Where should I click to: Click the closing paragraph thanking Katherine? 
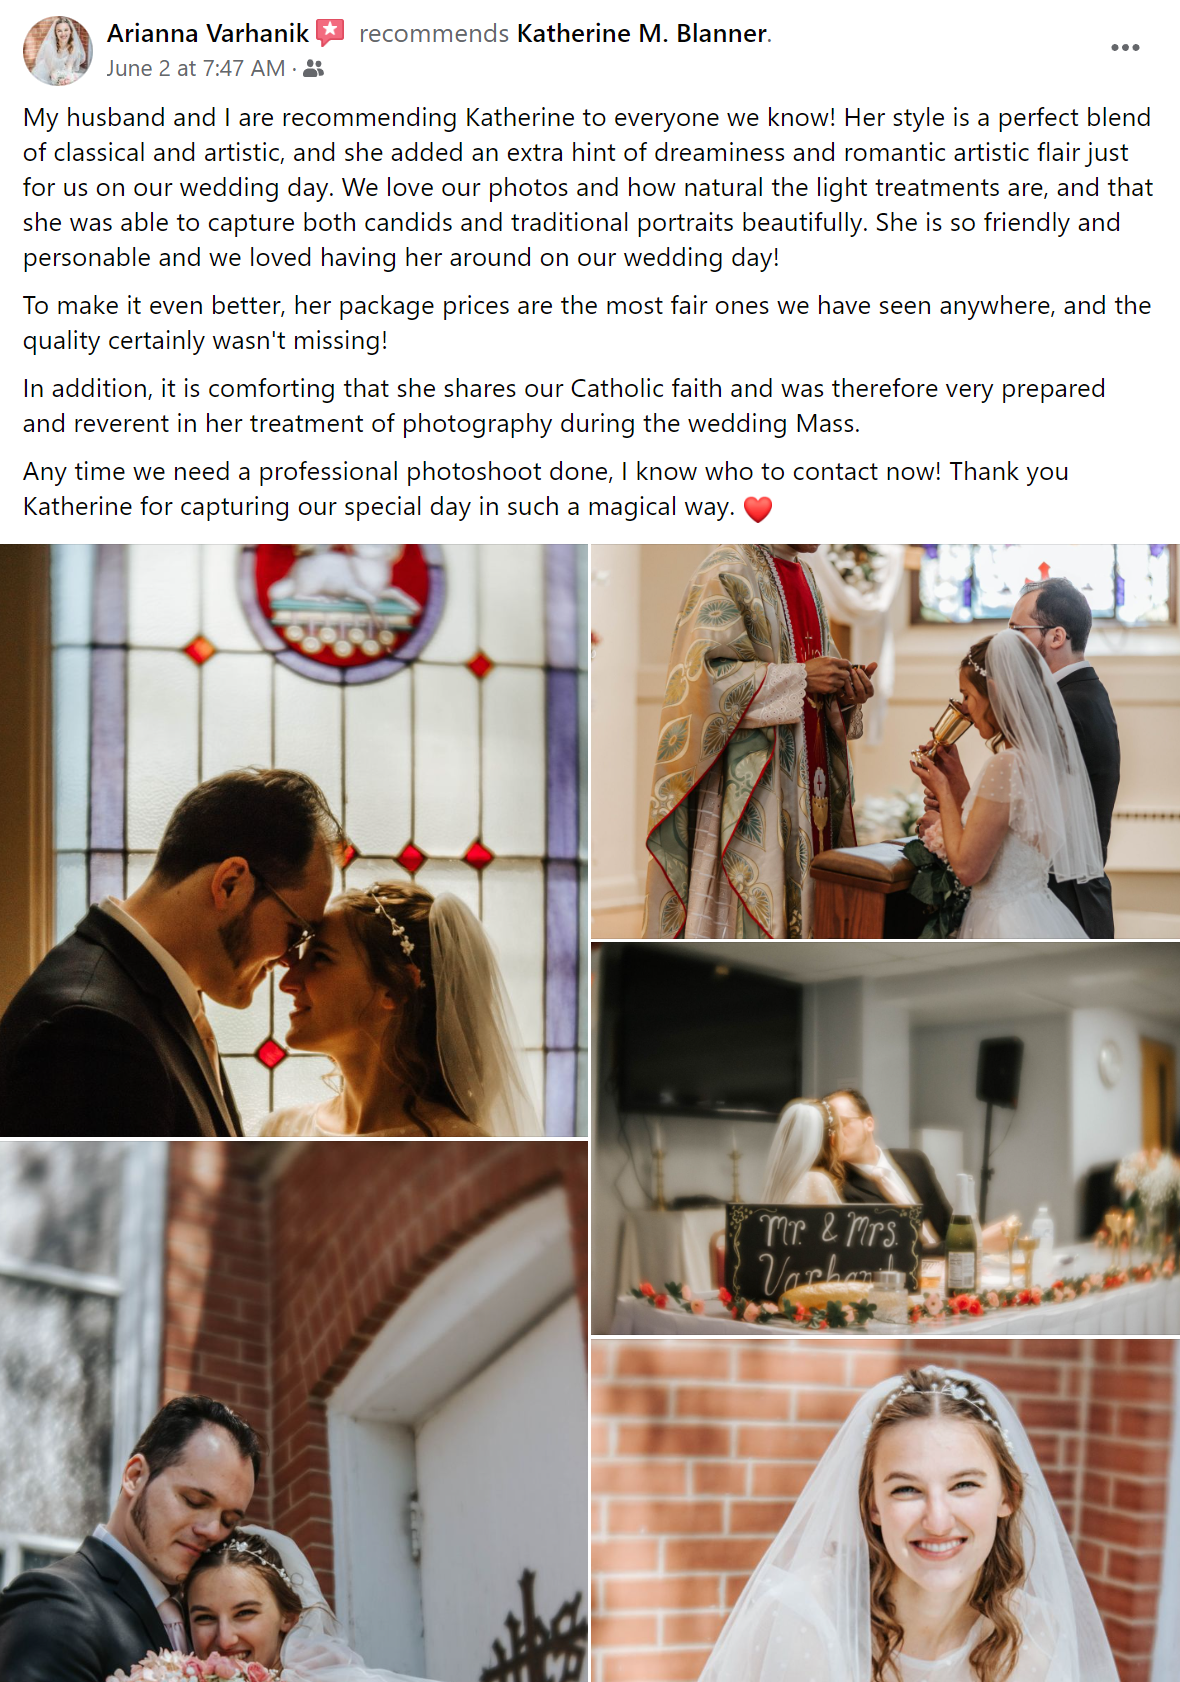pyautogui.click(x=546, y=489)
